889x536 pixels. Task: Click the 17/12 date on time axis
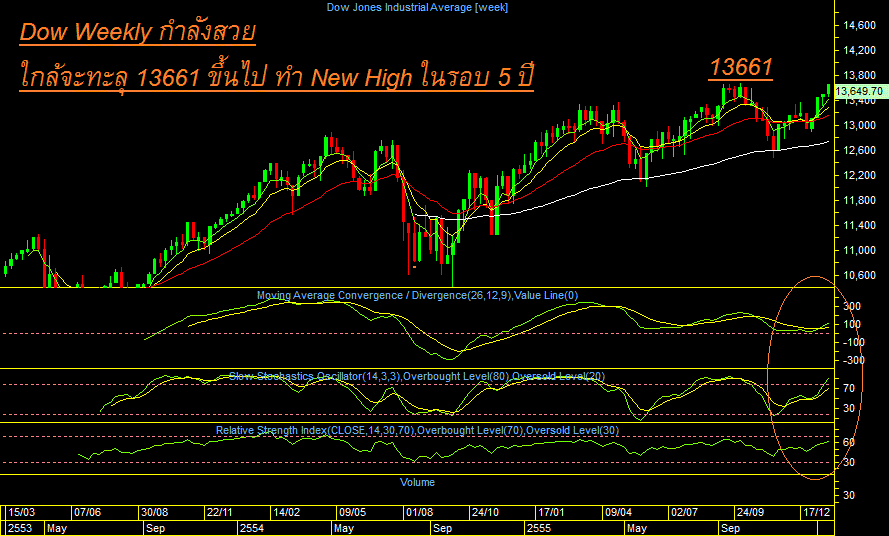pos(816,512)
